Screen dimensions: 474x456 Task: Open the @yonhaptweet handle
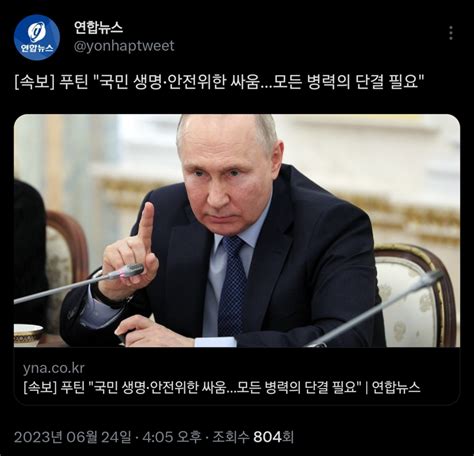tap(124, 46)
